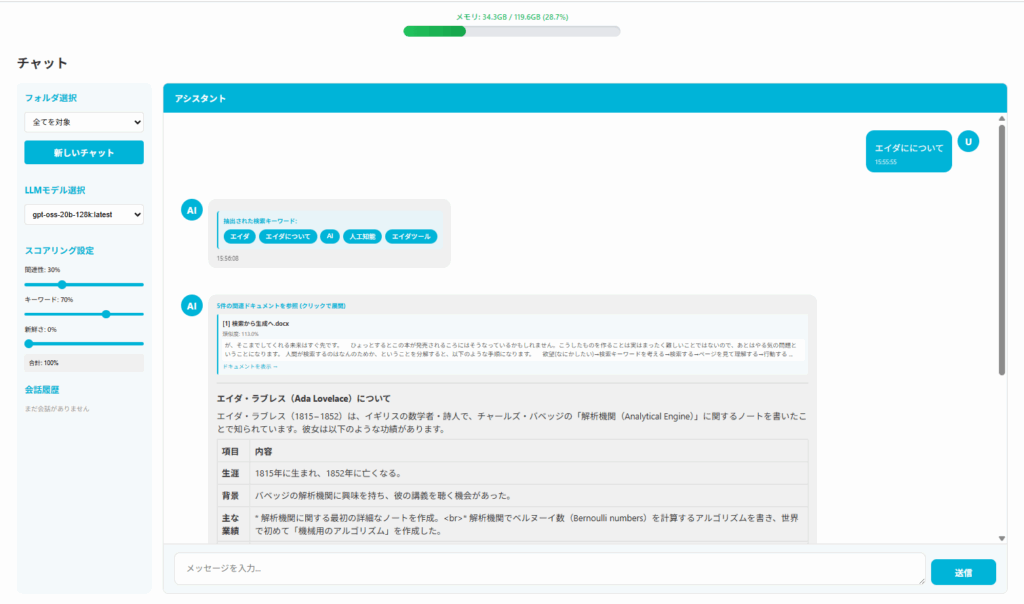Click the 新鮮さ freshness slider handle
Screen dimensions: 1024x604
[x=29, y=343]
